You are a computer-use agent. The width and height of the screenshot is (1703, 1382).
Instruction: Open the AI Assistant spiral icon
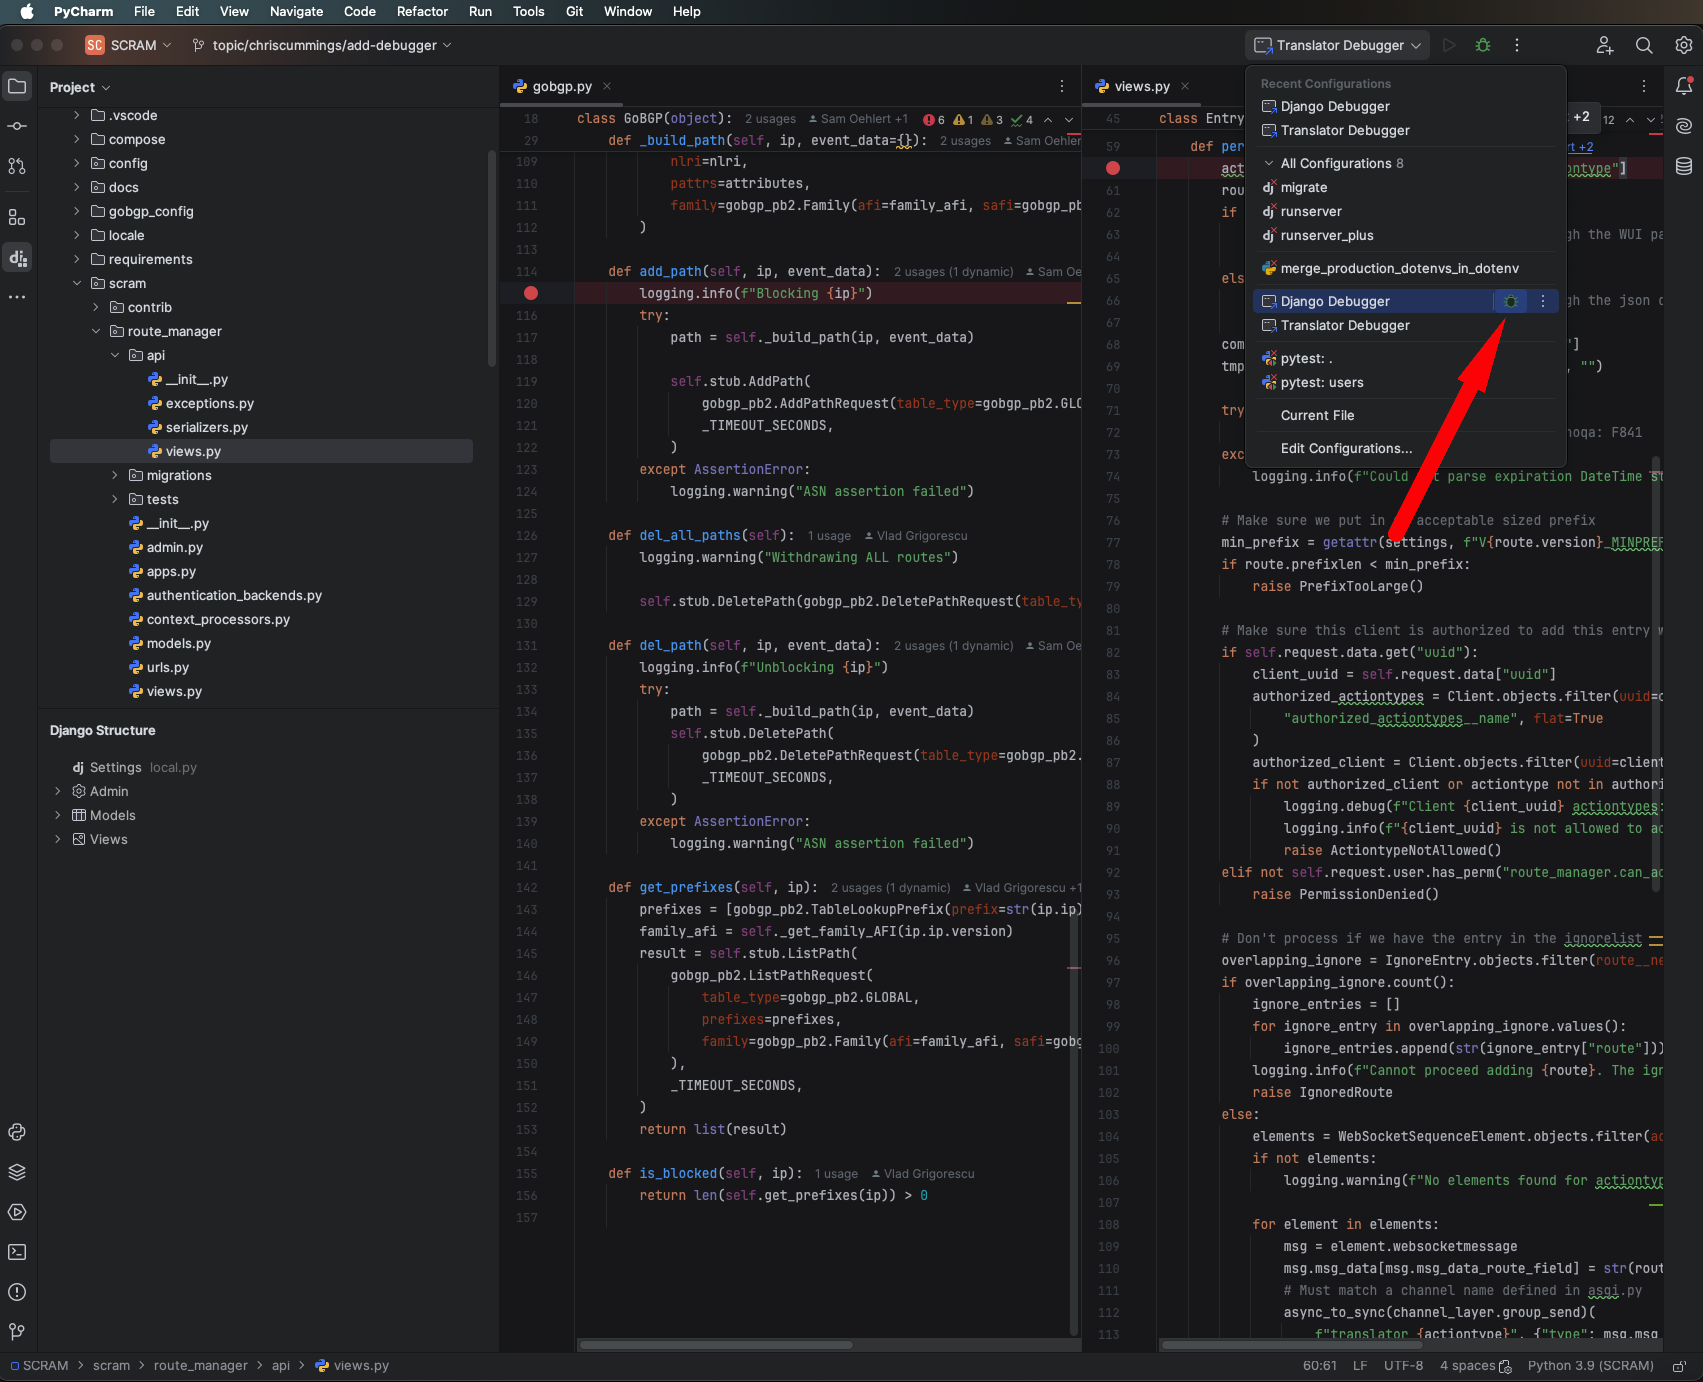[x=1684, y=126]
